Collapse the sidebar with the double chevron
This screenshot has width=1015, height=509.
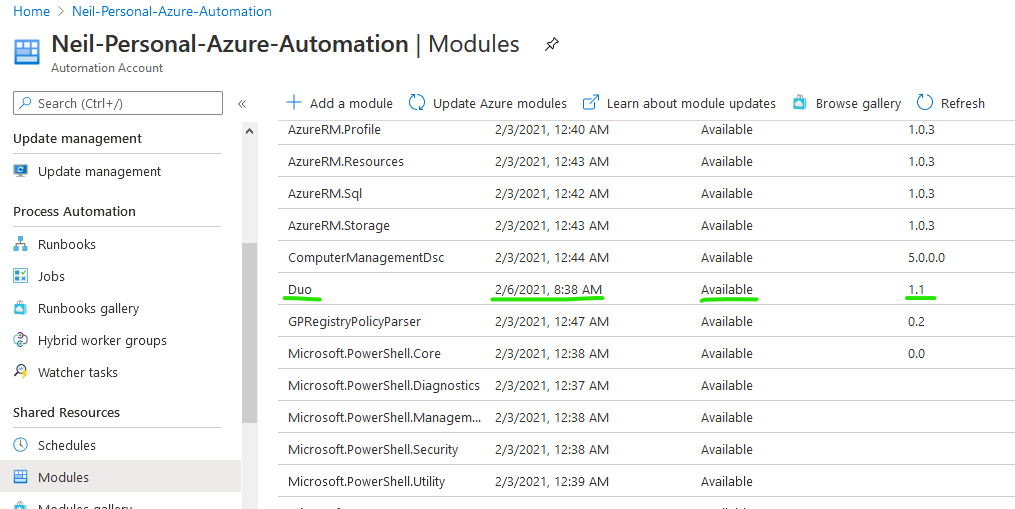click(x=241, y=104)
